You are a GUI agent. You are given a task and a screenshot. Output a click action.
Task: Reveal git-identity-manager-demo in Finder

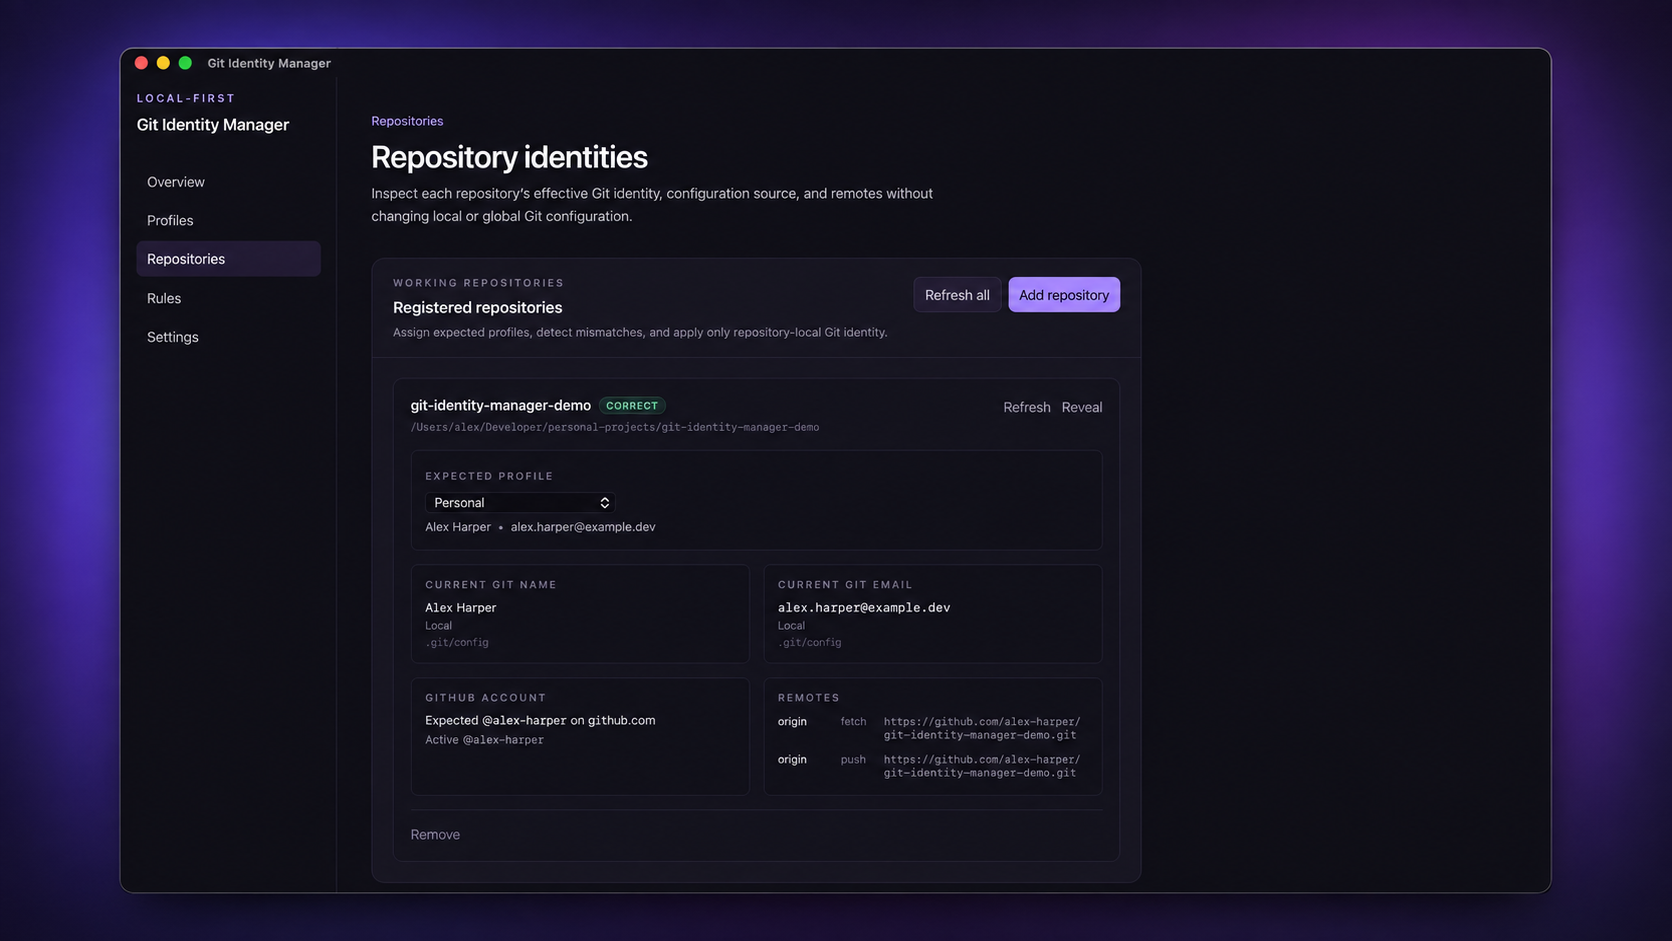click(x=1082, y=407)
